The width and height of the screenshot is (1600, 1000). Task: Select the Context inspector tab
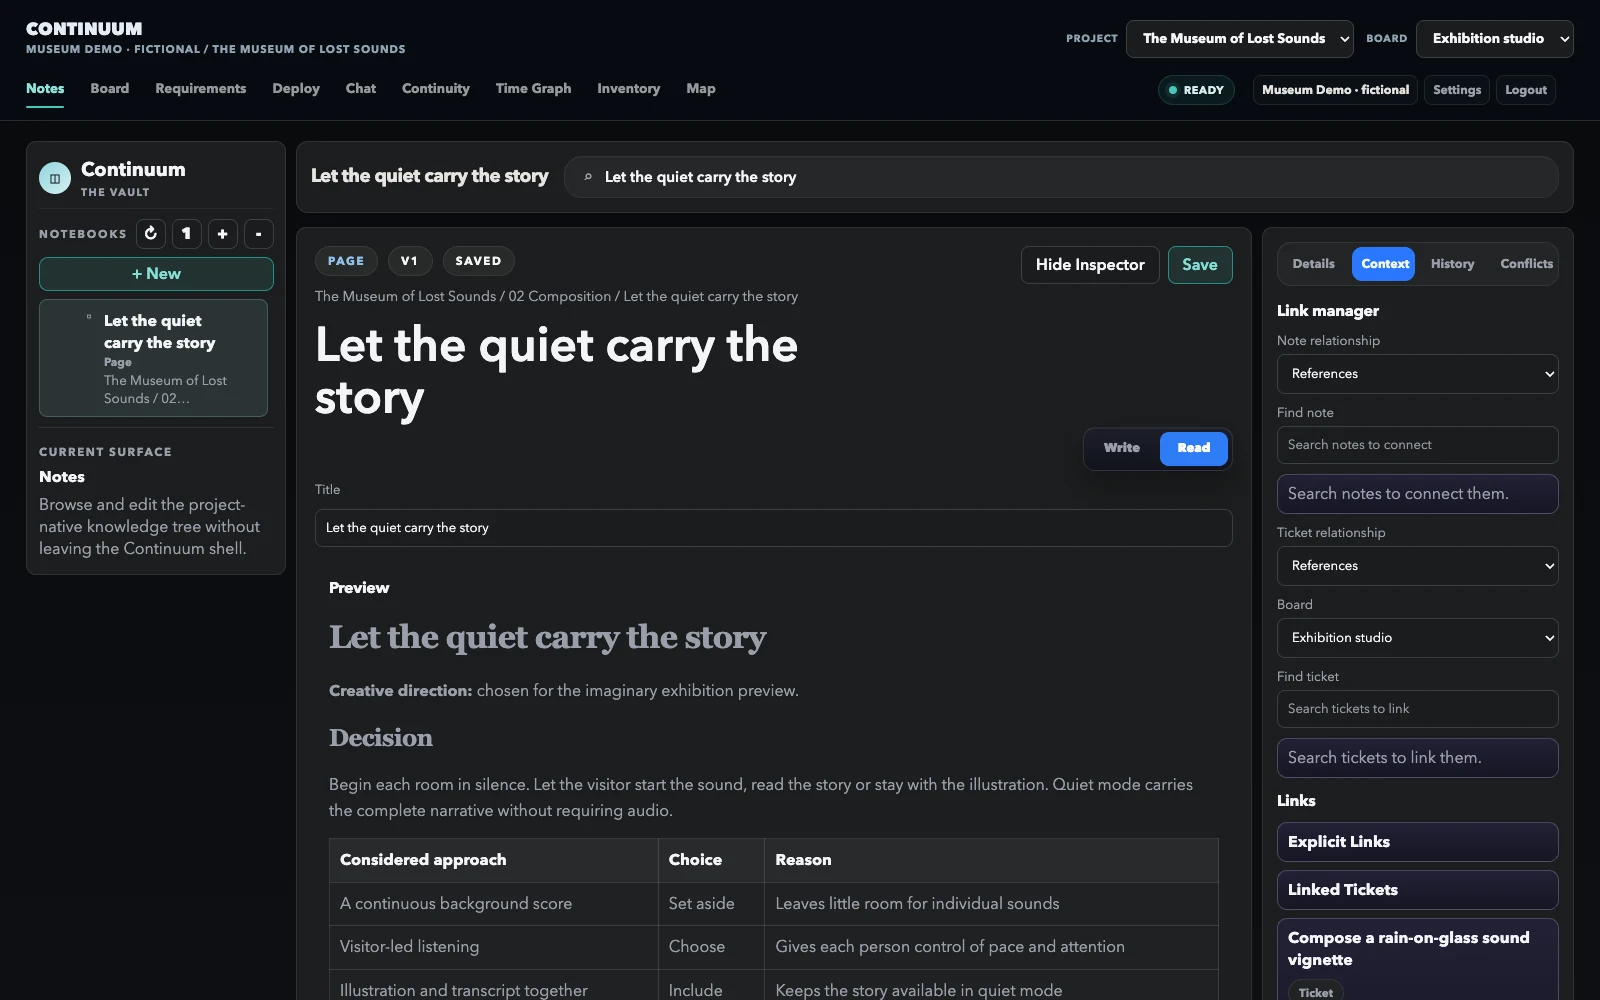pos(1384,264)
